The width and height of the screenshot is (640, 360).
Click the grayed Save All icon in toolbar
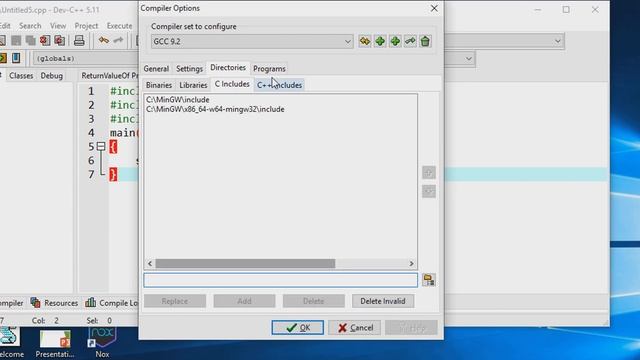coord(31,40)
